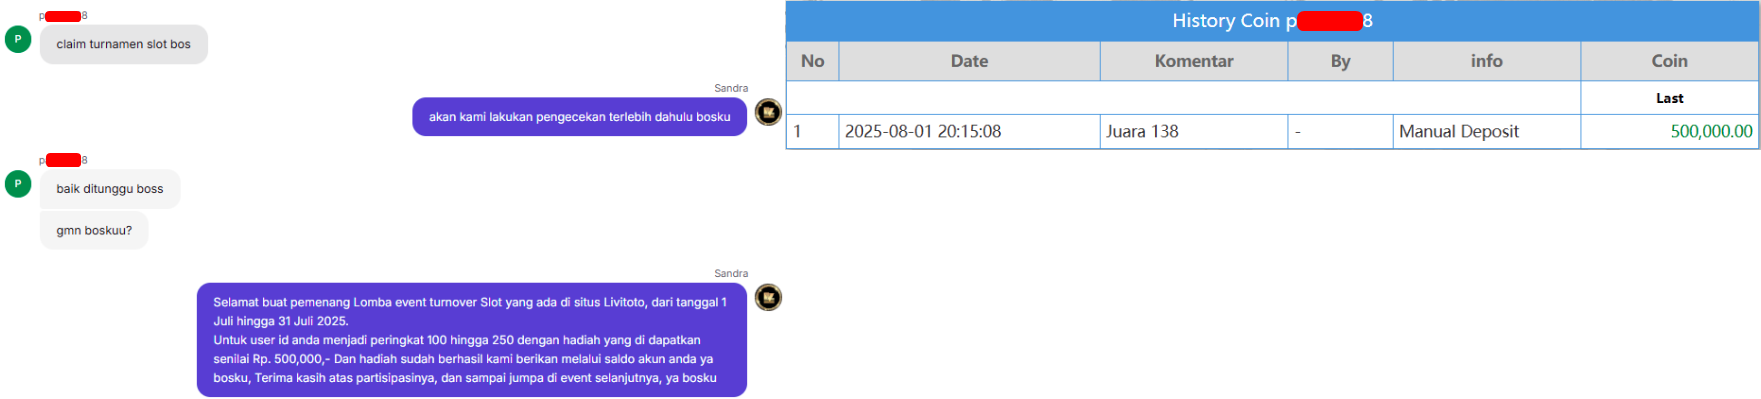Select the 'baik ditunggu boss' chat bubble
This screenshot has height=399, width=1761.
coord(110,189)
